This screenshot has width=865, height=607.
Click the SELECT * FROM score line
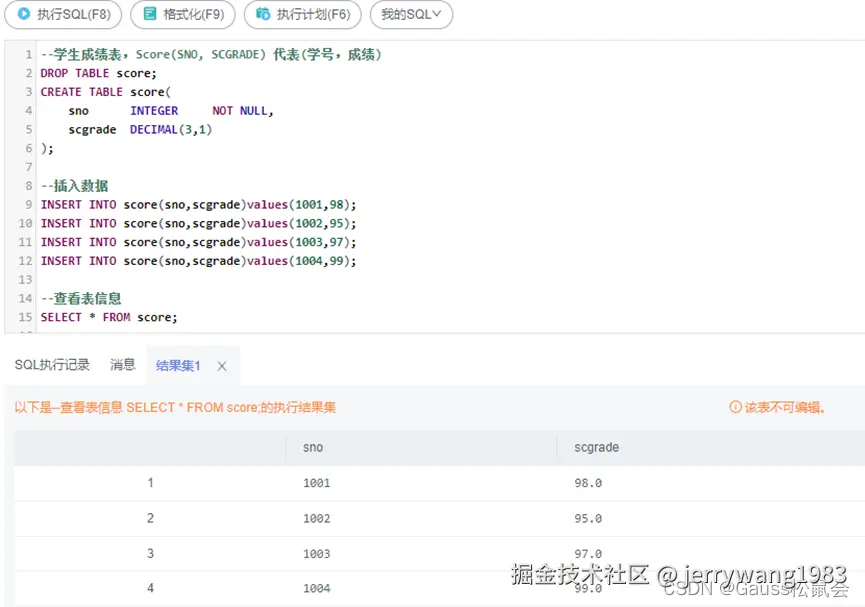(109, 317)
